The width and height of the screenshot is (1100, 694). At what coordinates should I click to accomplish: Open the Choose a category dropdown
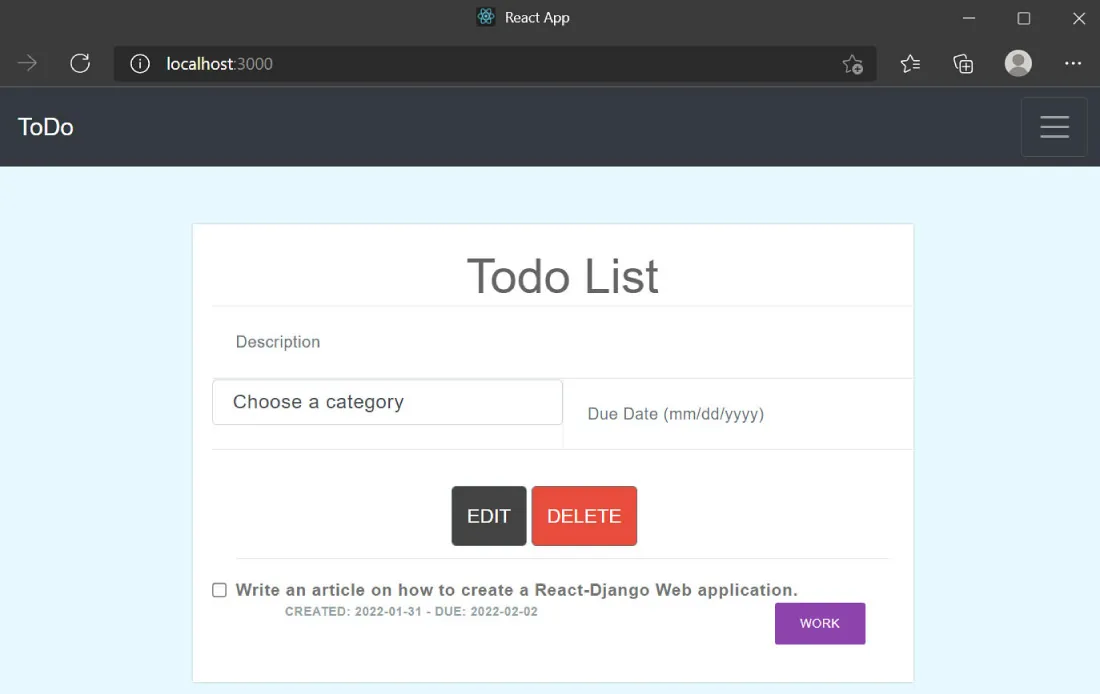coord(387,402)
